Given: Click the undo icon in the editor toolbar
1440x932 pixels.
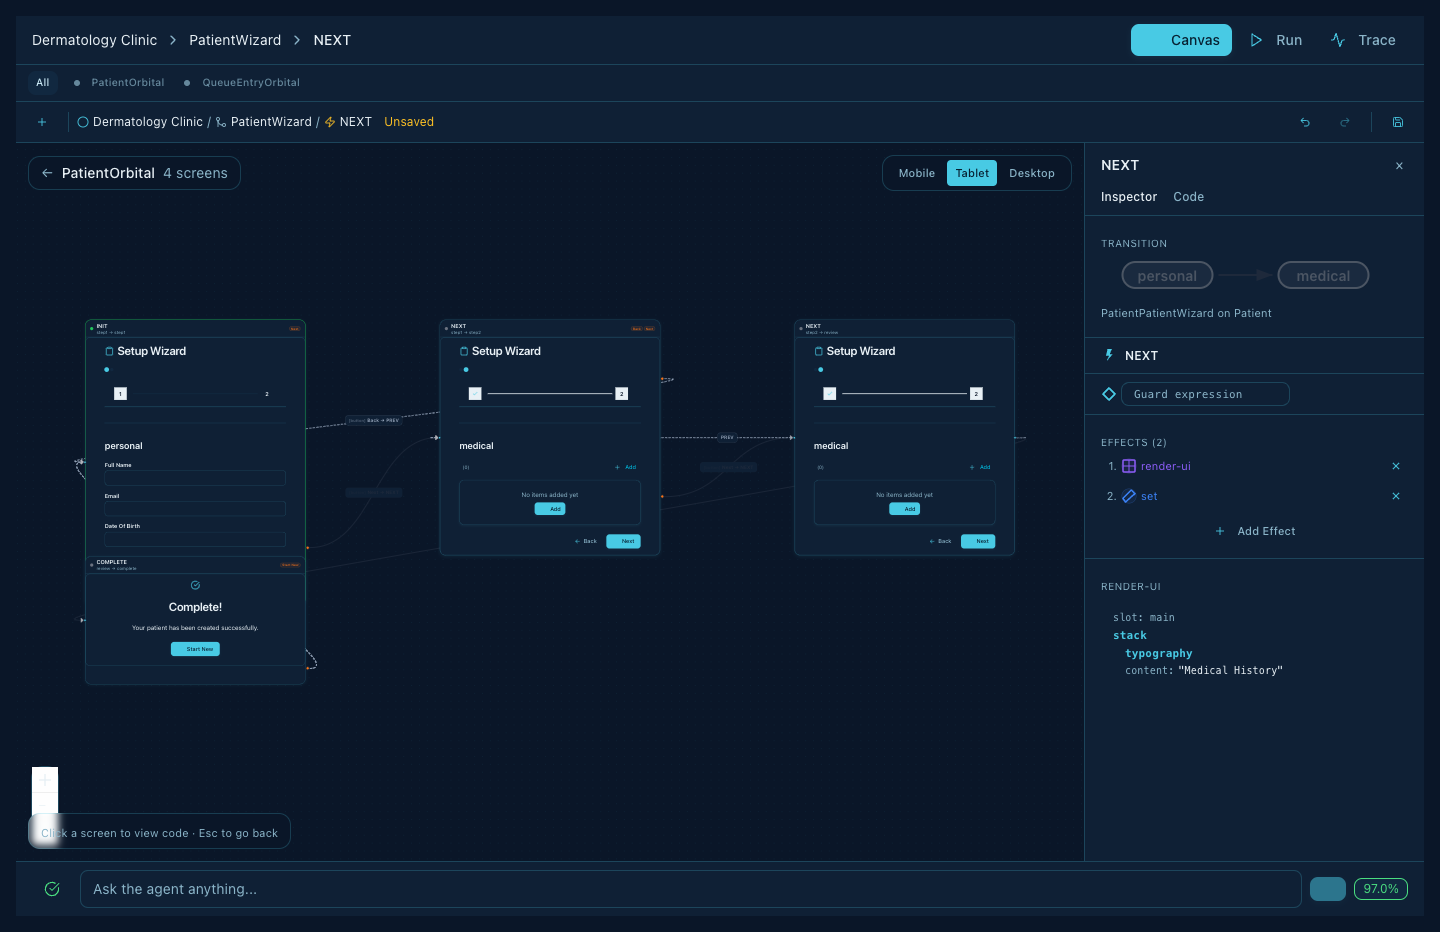Looking at the screenshot, I should [x=1304, y=121].
